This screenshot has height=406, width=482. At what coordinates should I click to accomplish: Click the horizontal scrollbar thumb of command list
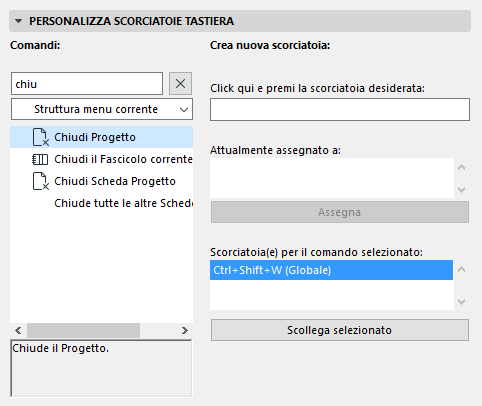click(83, 330)
